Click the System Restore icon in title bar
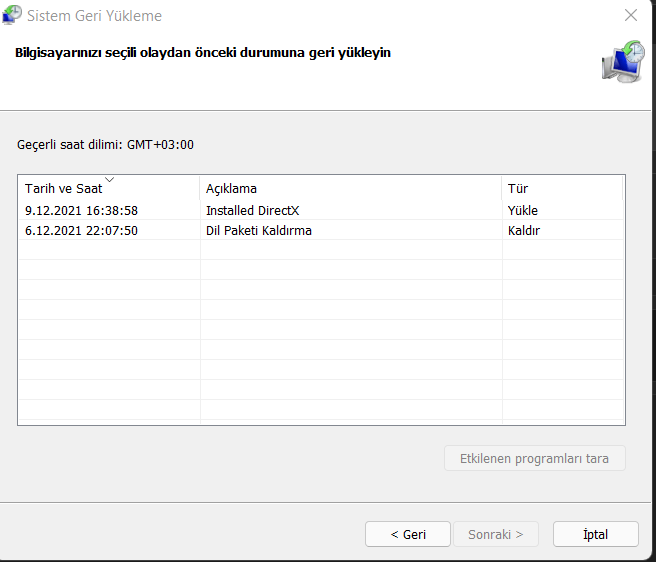The width and height of the screenshot is (656, 562). (13, 16)
